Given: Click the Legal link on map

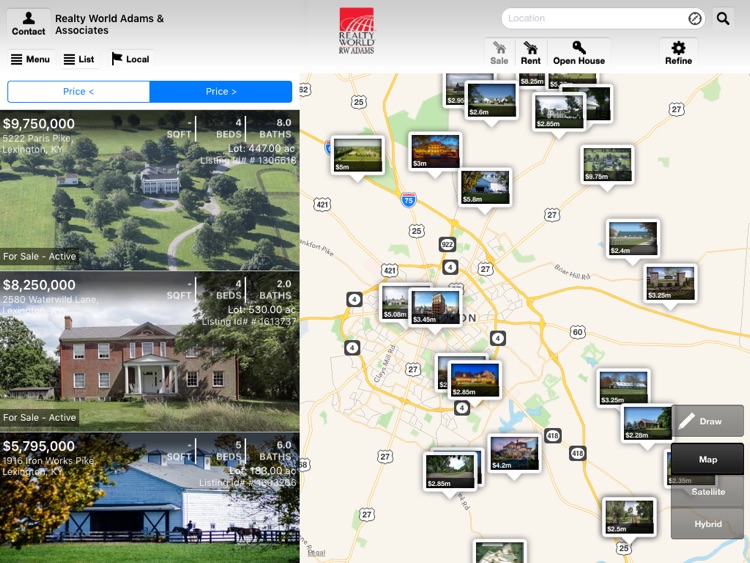Looking at the screenshot, I should (316, 553).
